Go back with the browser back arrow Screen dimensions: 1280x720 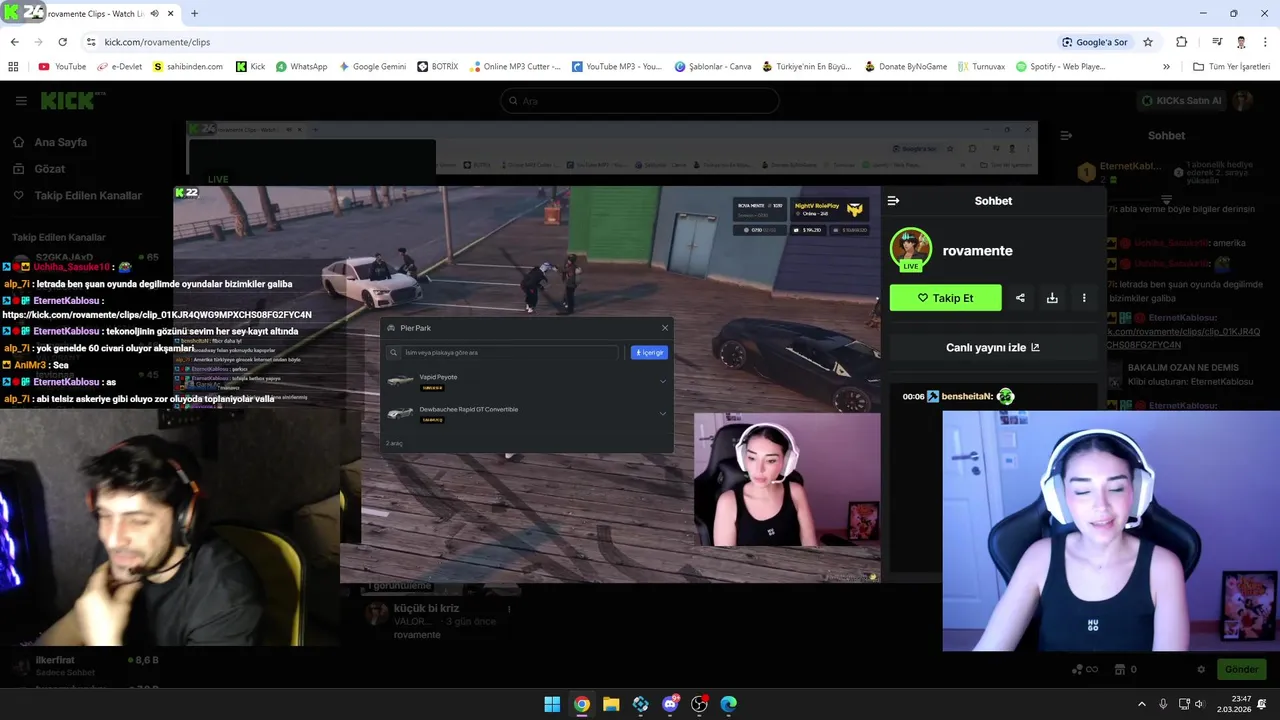coord(14,42)
